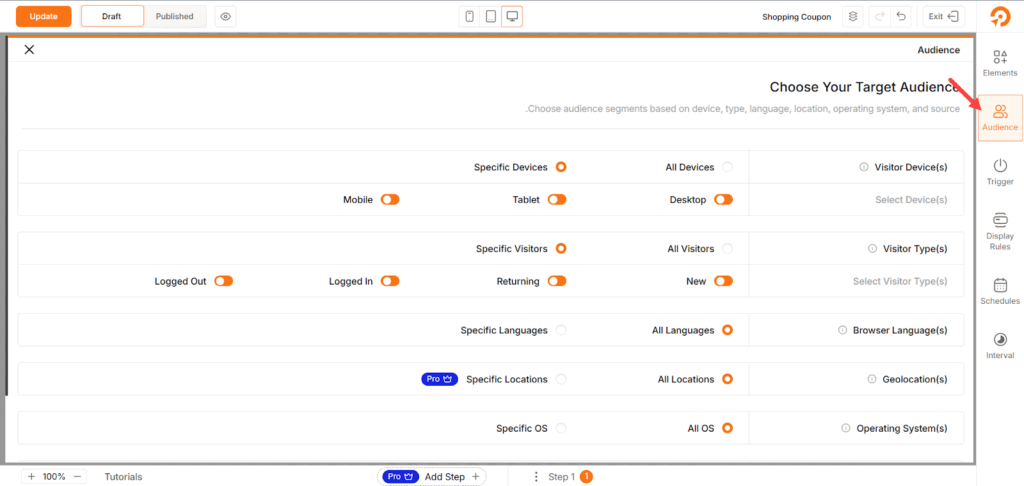The width and height of the screenshot is (1024, 486).
Task: Switch to the Published tab
Action: (x=175, y=17)
